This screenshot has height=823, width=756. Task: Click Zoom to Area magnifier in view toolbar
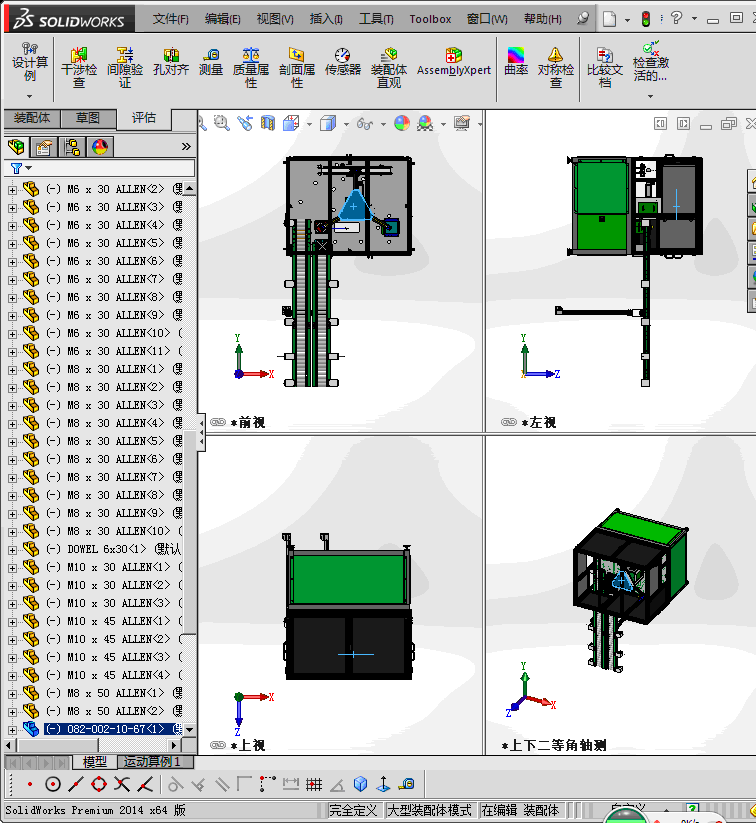pyautogui.click(x=222, y=123)
